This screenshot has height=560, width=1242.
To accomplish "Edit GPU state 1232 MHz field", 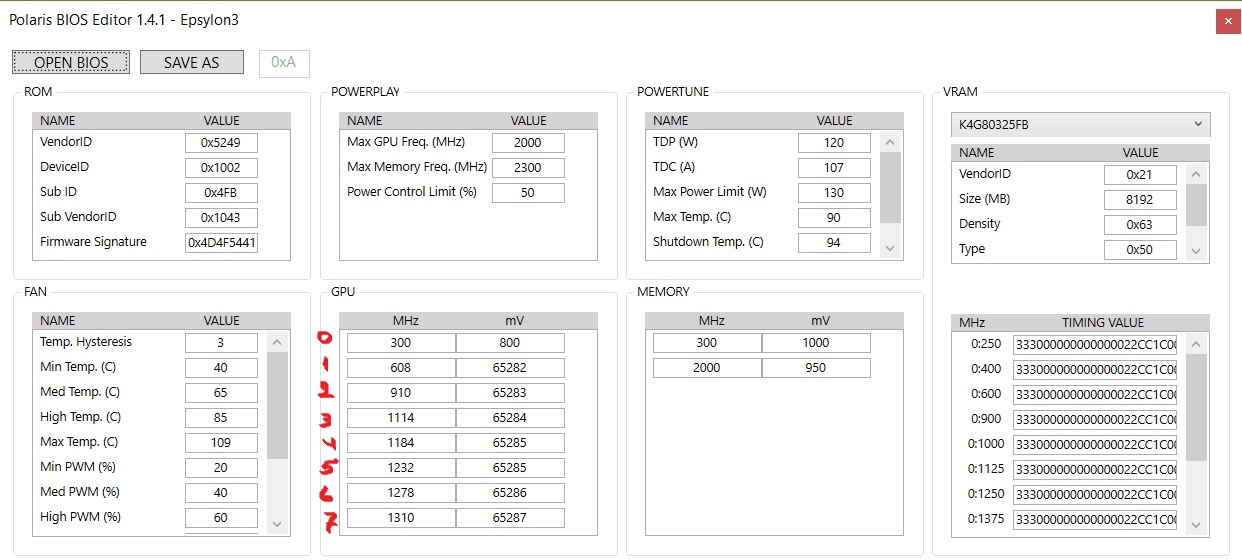I will 401,467.
